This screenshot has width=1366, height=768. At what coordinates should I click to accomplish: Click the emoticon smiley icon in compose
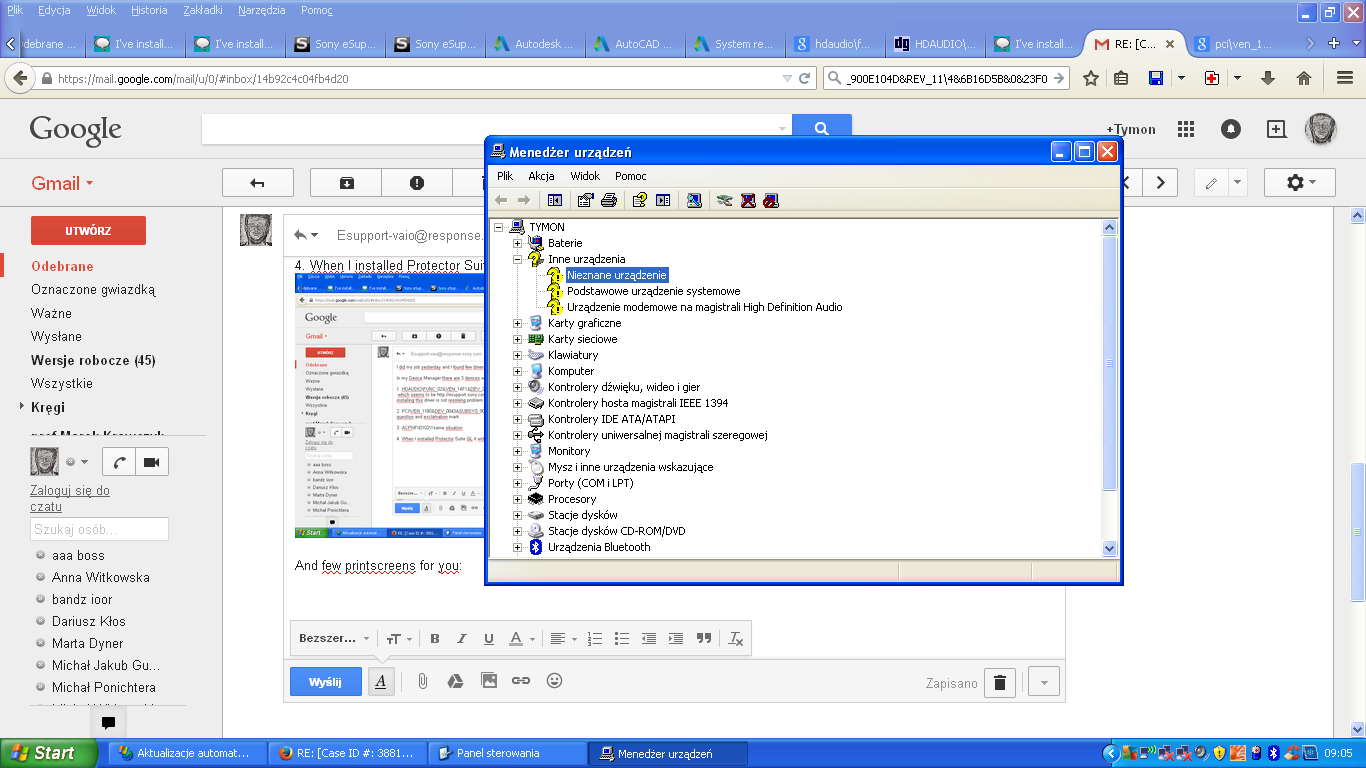pyautogui.click(x=554, y=681)
